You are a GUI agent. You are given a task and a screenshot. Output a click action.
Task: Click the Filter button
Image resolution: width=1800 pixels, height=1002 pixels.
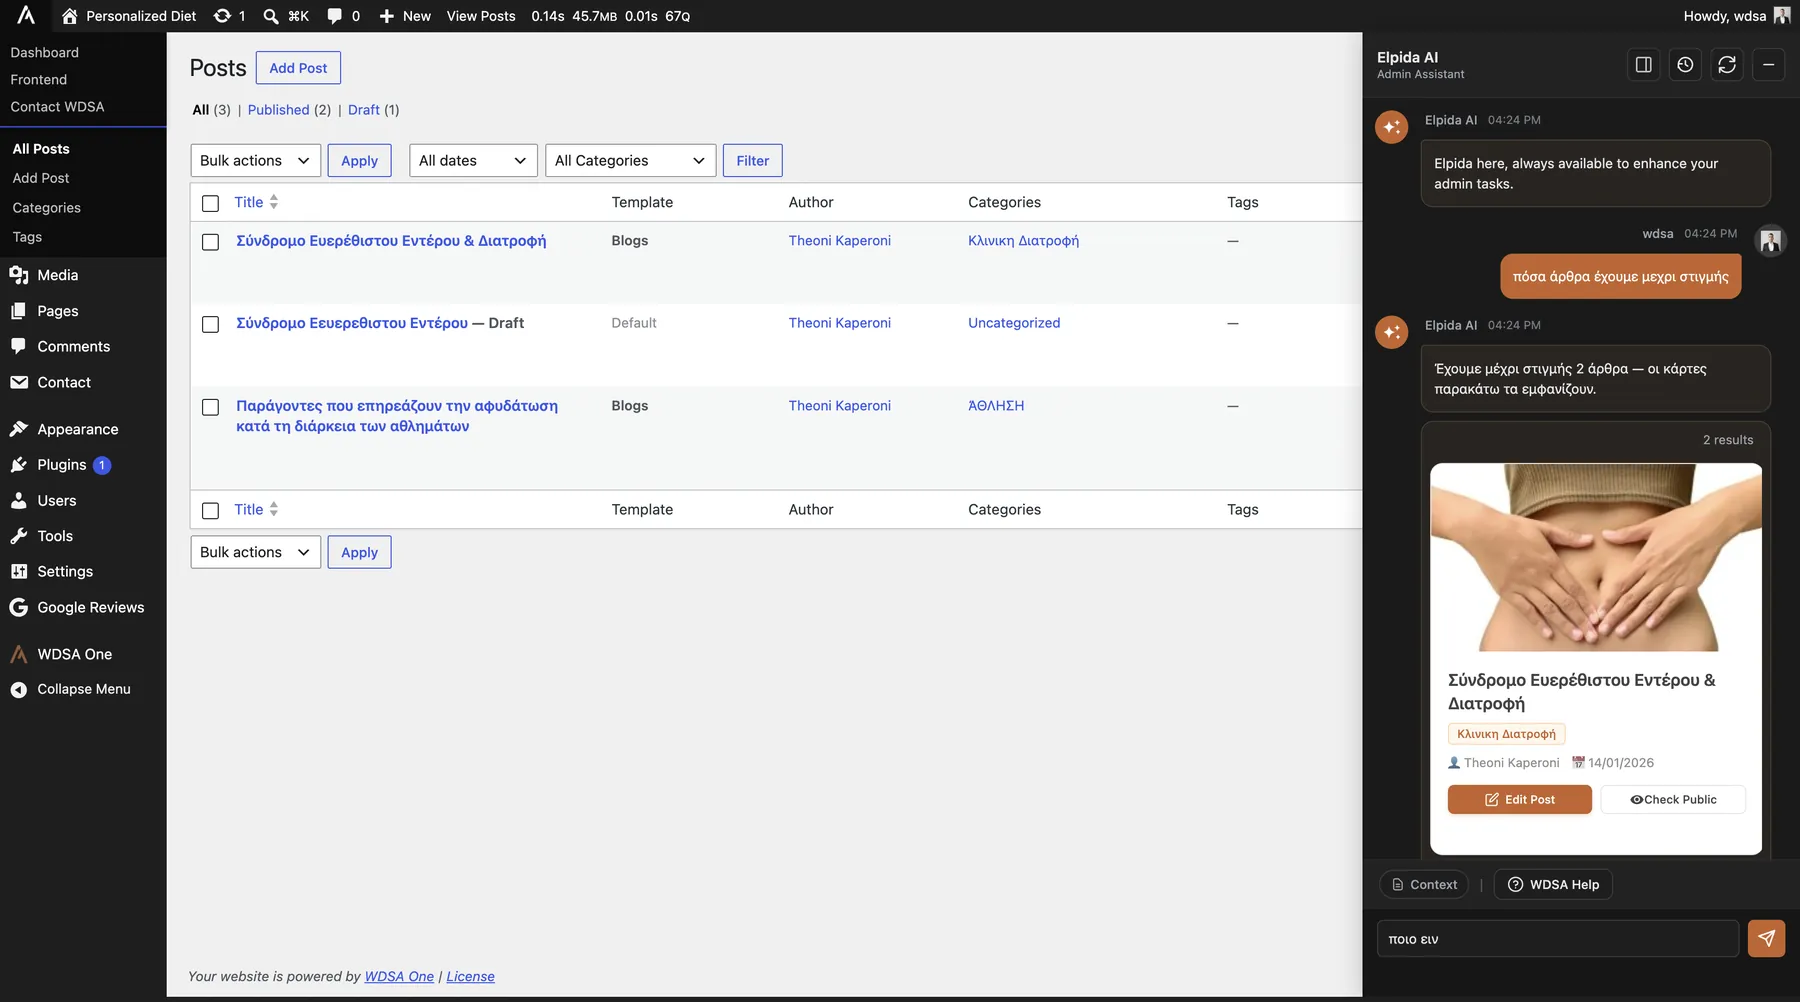[x=752, y=161]
